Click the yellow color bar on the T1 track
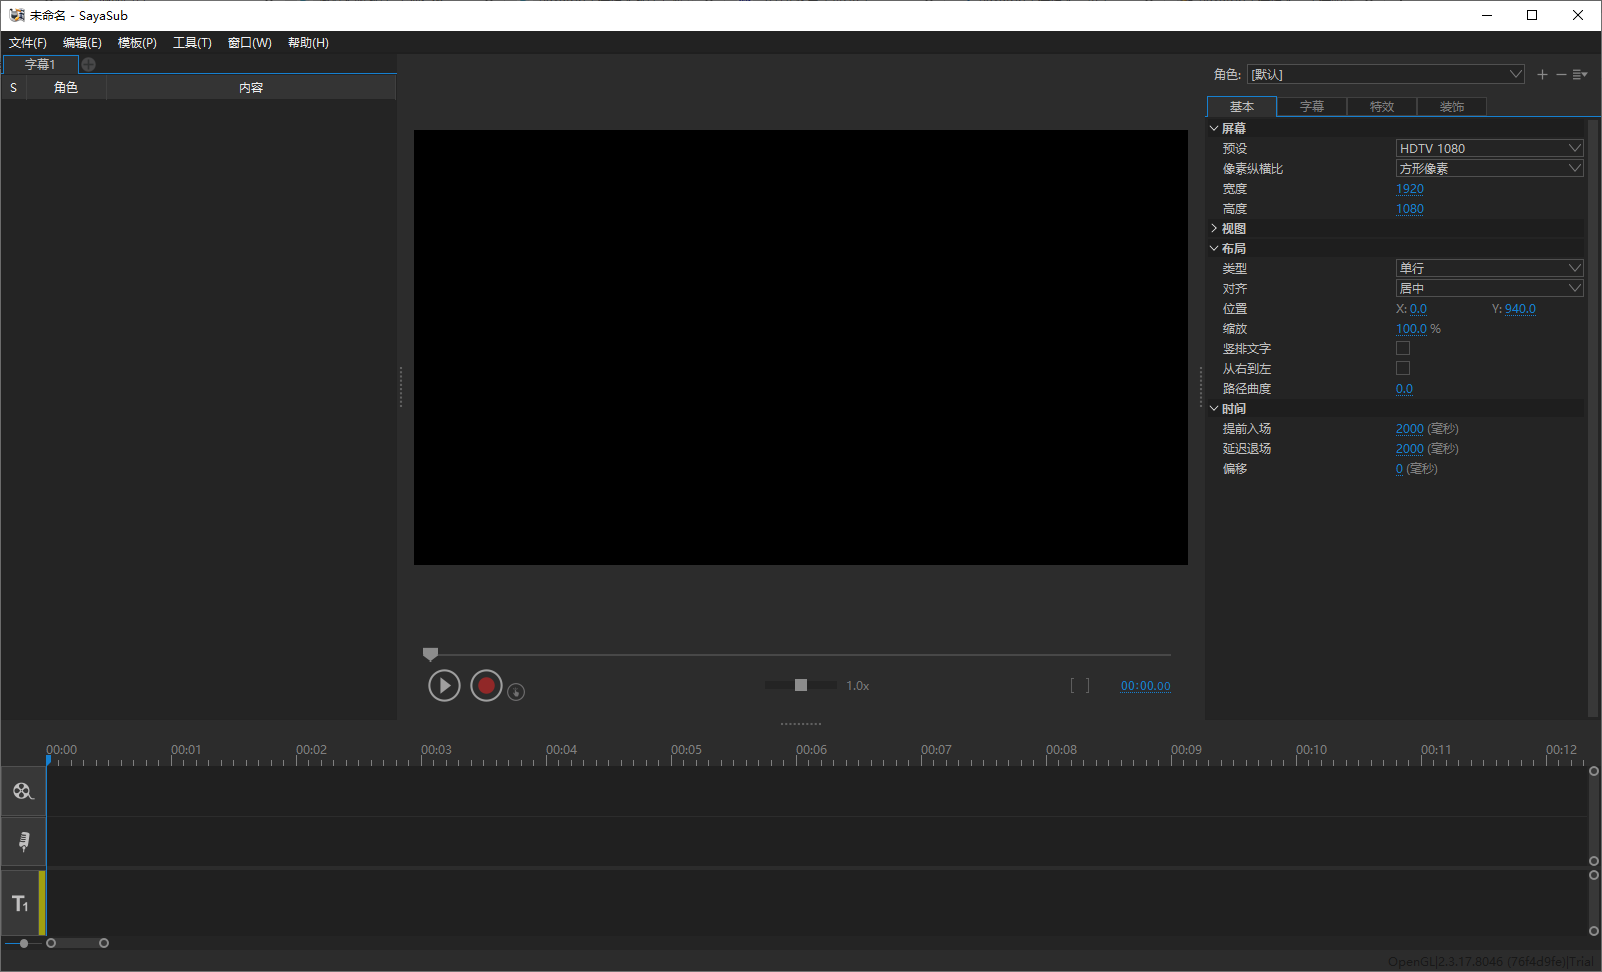The height and width of the screenshot is (972, 1602). [42, 903]
